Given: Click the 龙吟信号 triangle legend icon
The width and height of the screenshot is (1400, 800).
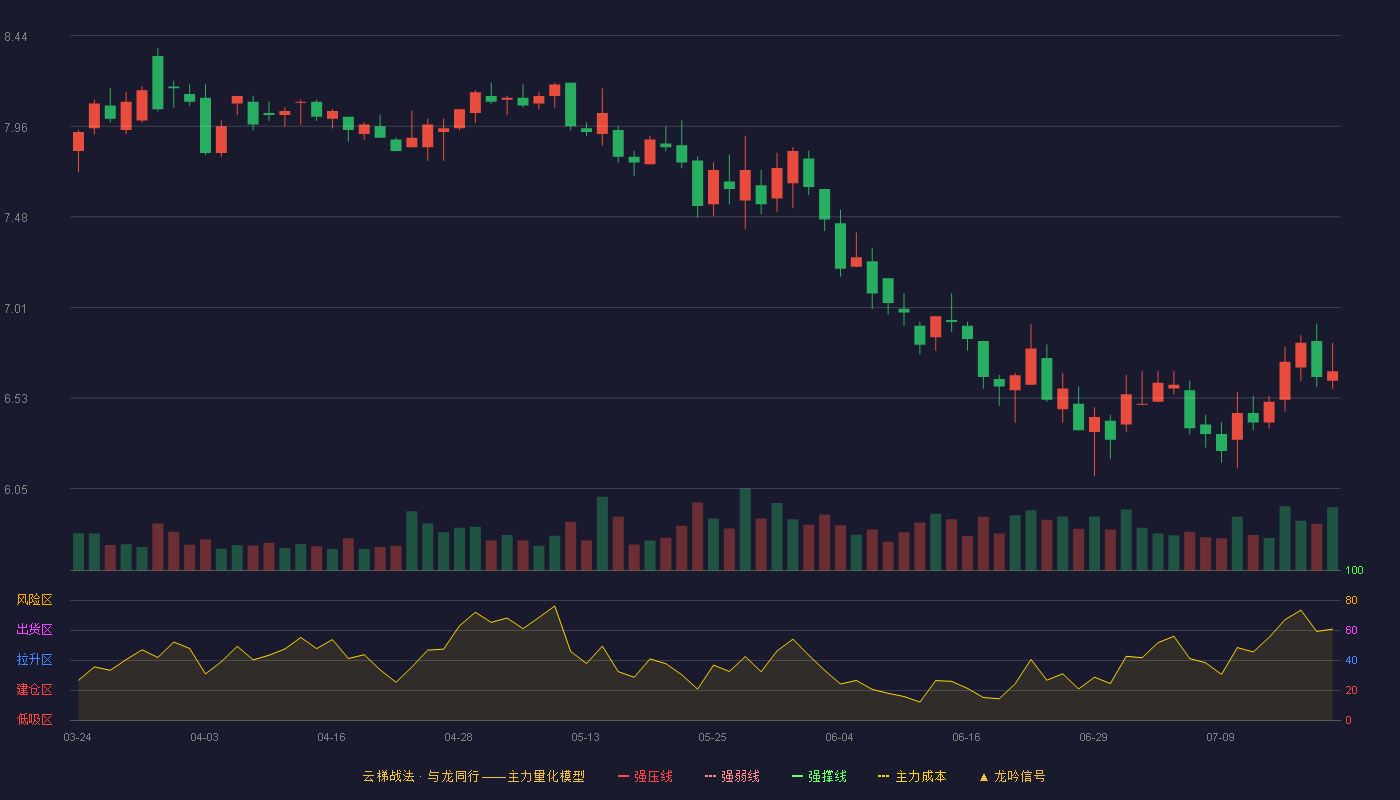Looking at the screenshot, I should click(983, 777).
